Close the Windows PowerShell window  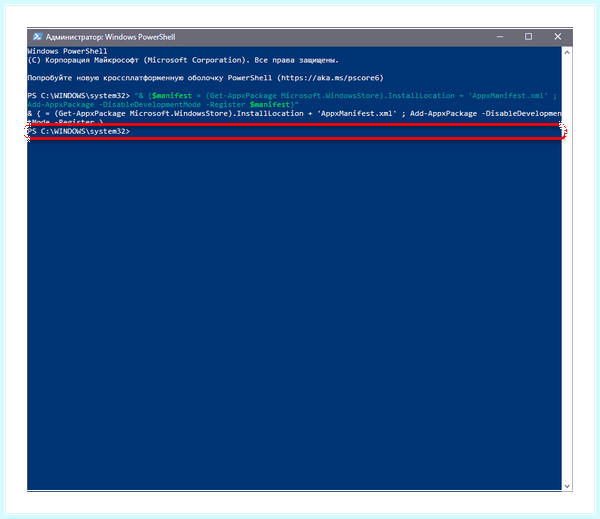click(558, 37)
